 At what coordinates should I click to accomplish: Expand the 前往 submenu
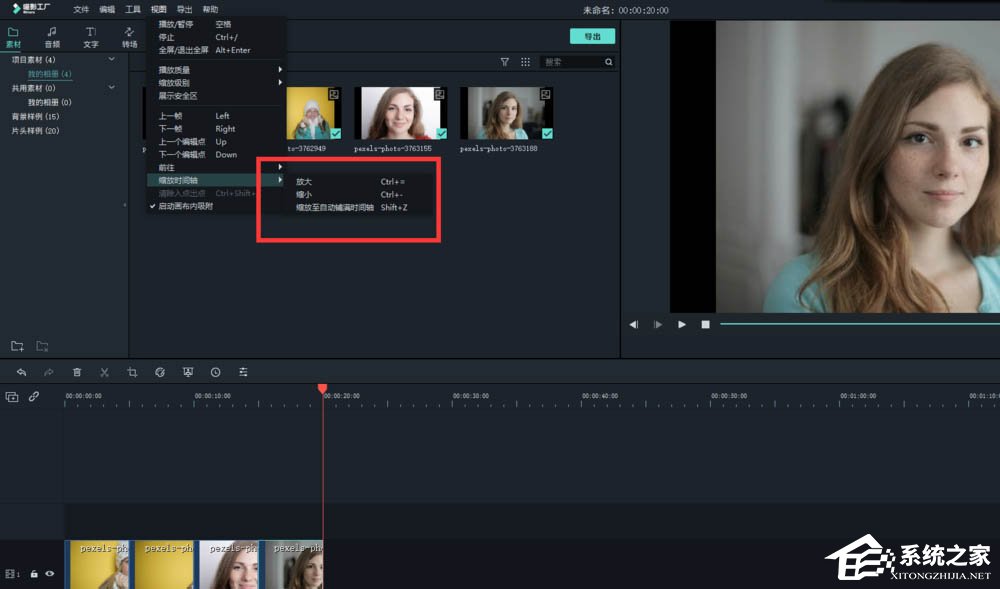[216, 167]
